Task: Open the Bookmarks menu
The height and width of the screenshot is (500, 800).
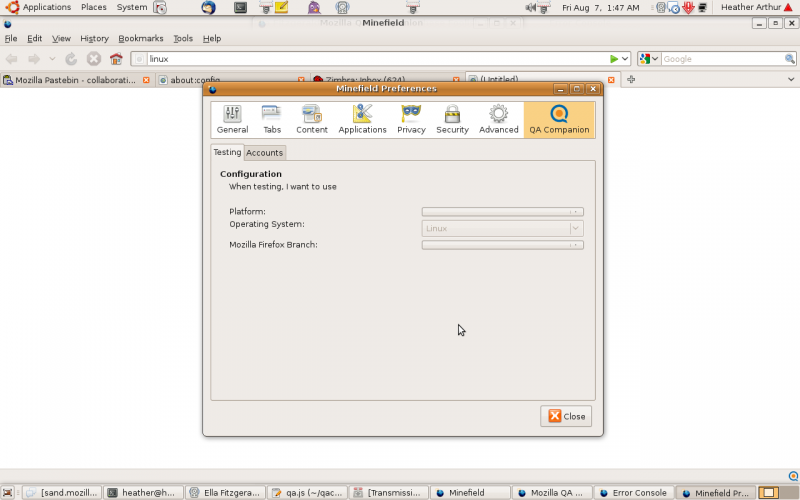Action: click(x=141, y=38)
